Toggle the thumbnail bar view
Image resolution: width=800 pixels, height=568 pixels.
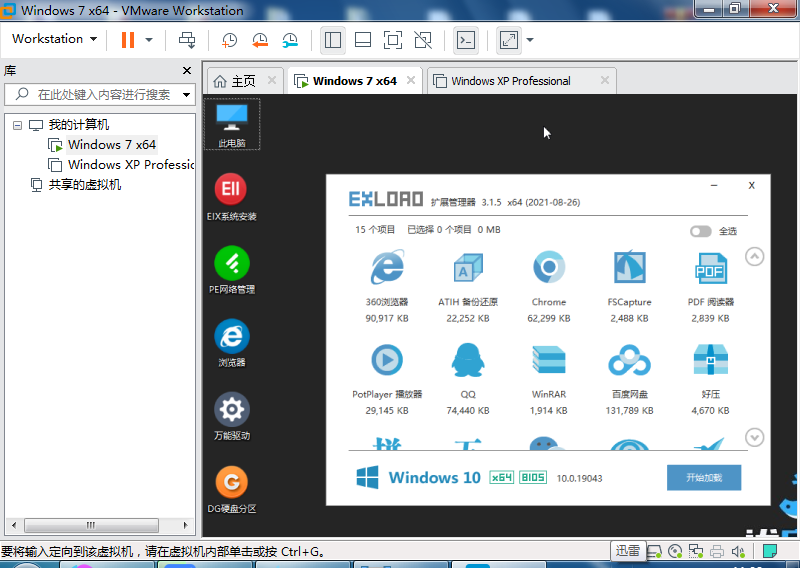coord(363,40)
